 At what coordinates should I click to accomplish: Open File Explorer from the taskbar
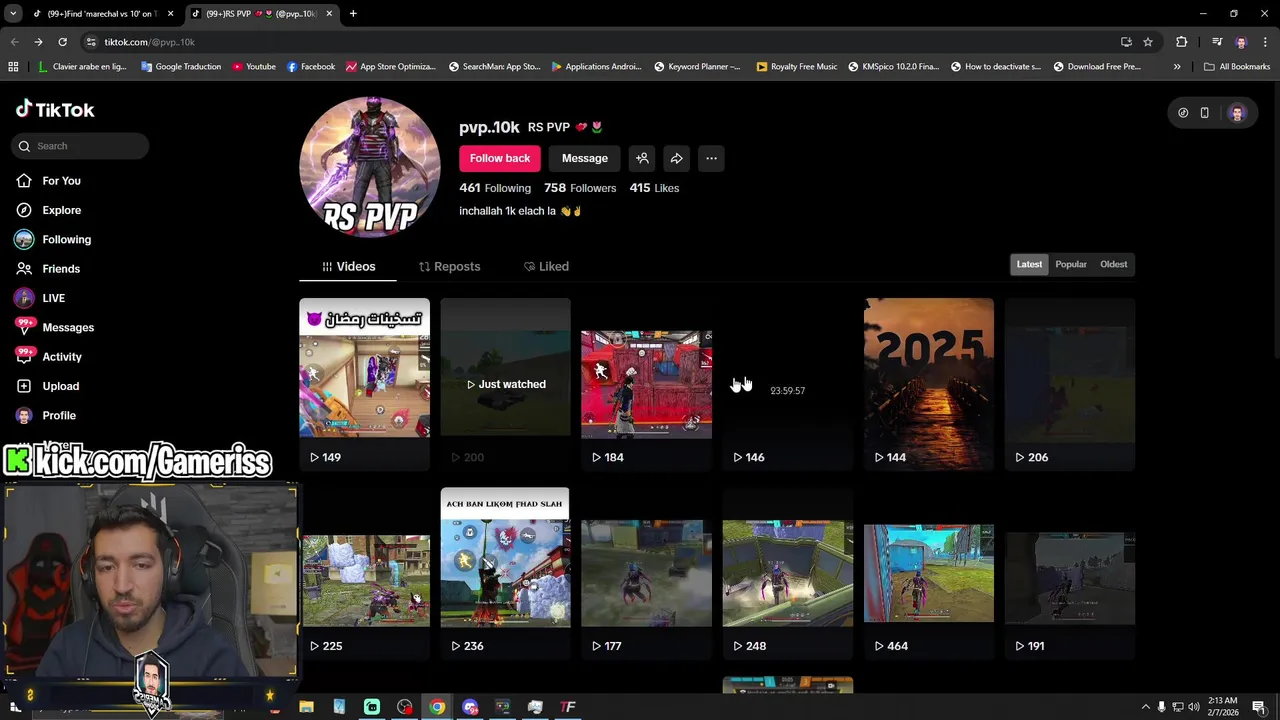(306, 707)
